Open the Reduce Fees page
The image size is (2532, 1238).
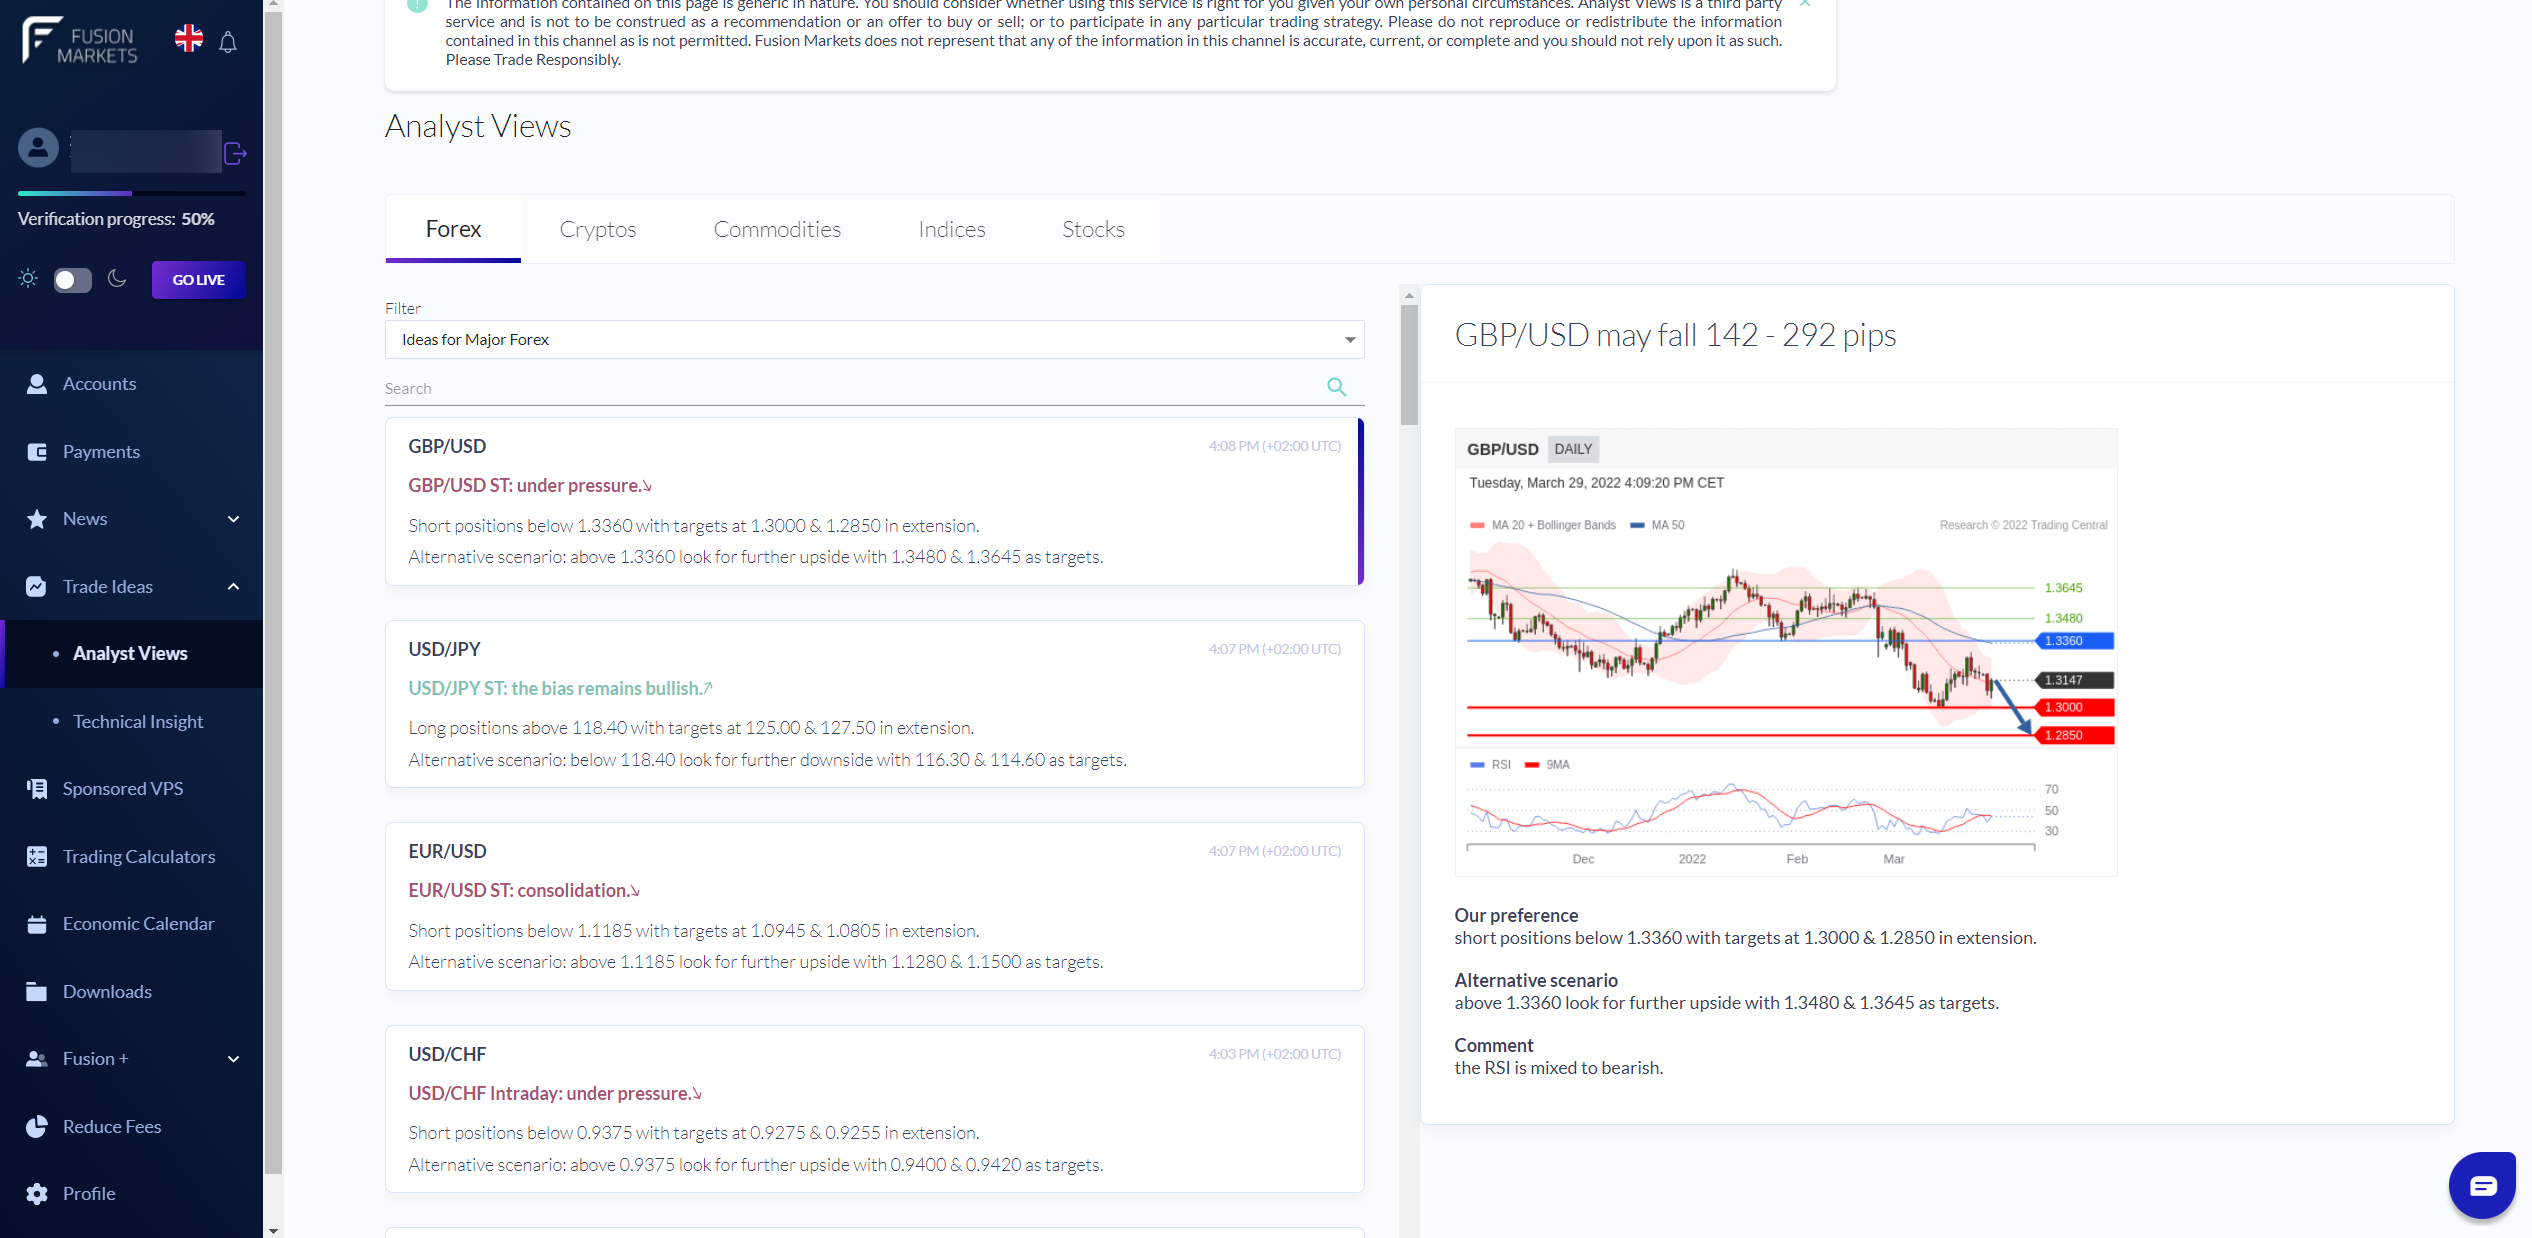click(132, 1127)
